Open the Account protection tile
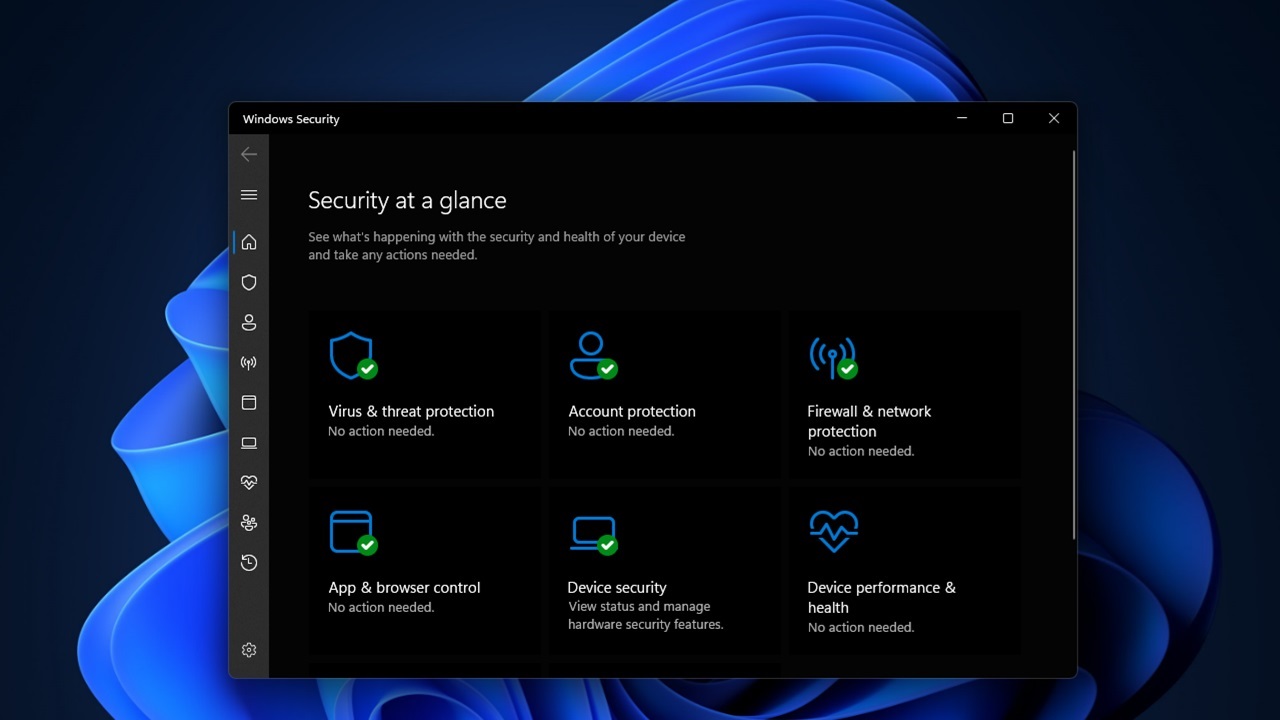The image size is (1280, 720). [664, 393]
